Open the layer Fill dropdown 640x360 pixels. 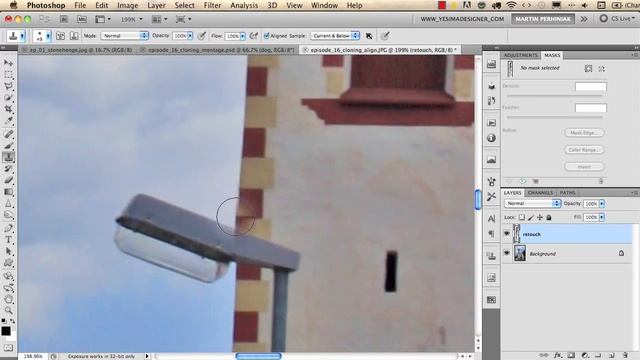(x=602, y=217)
